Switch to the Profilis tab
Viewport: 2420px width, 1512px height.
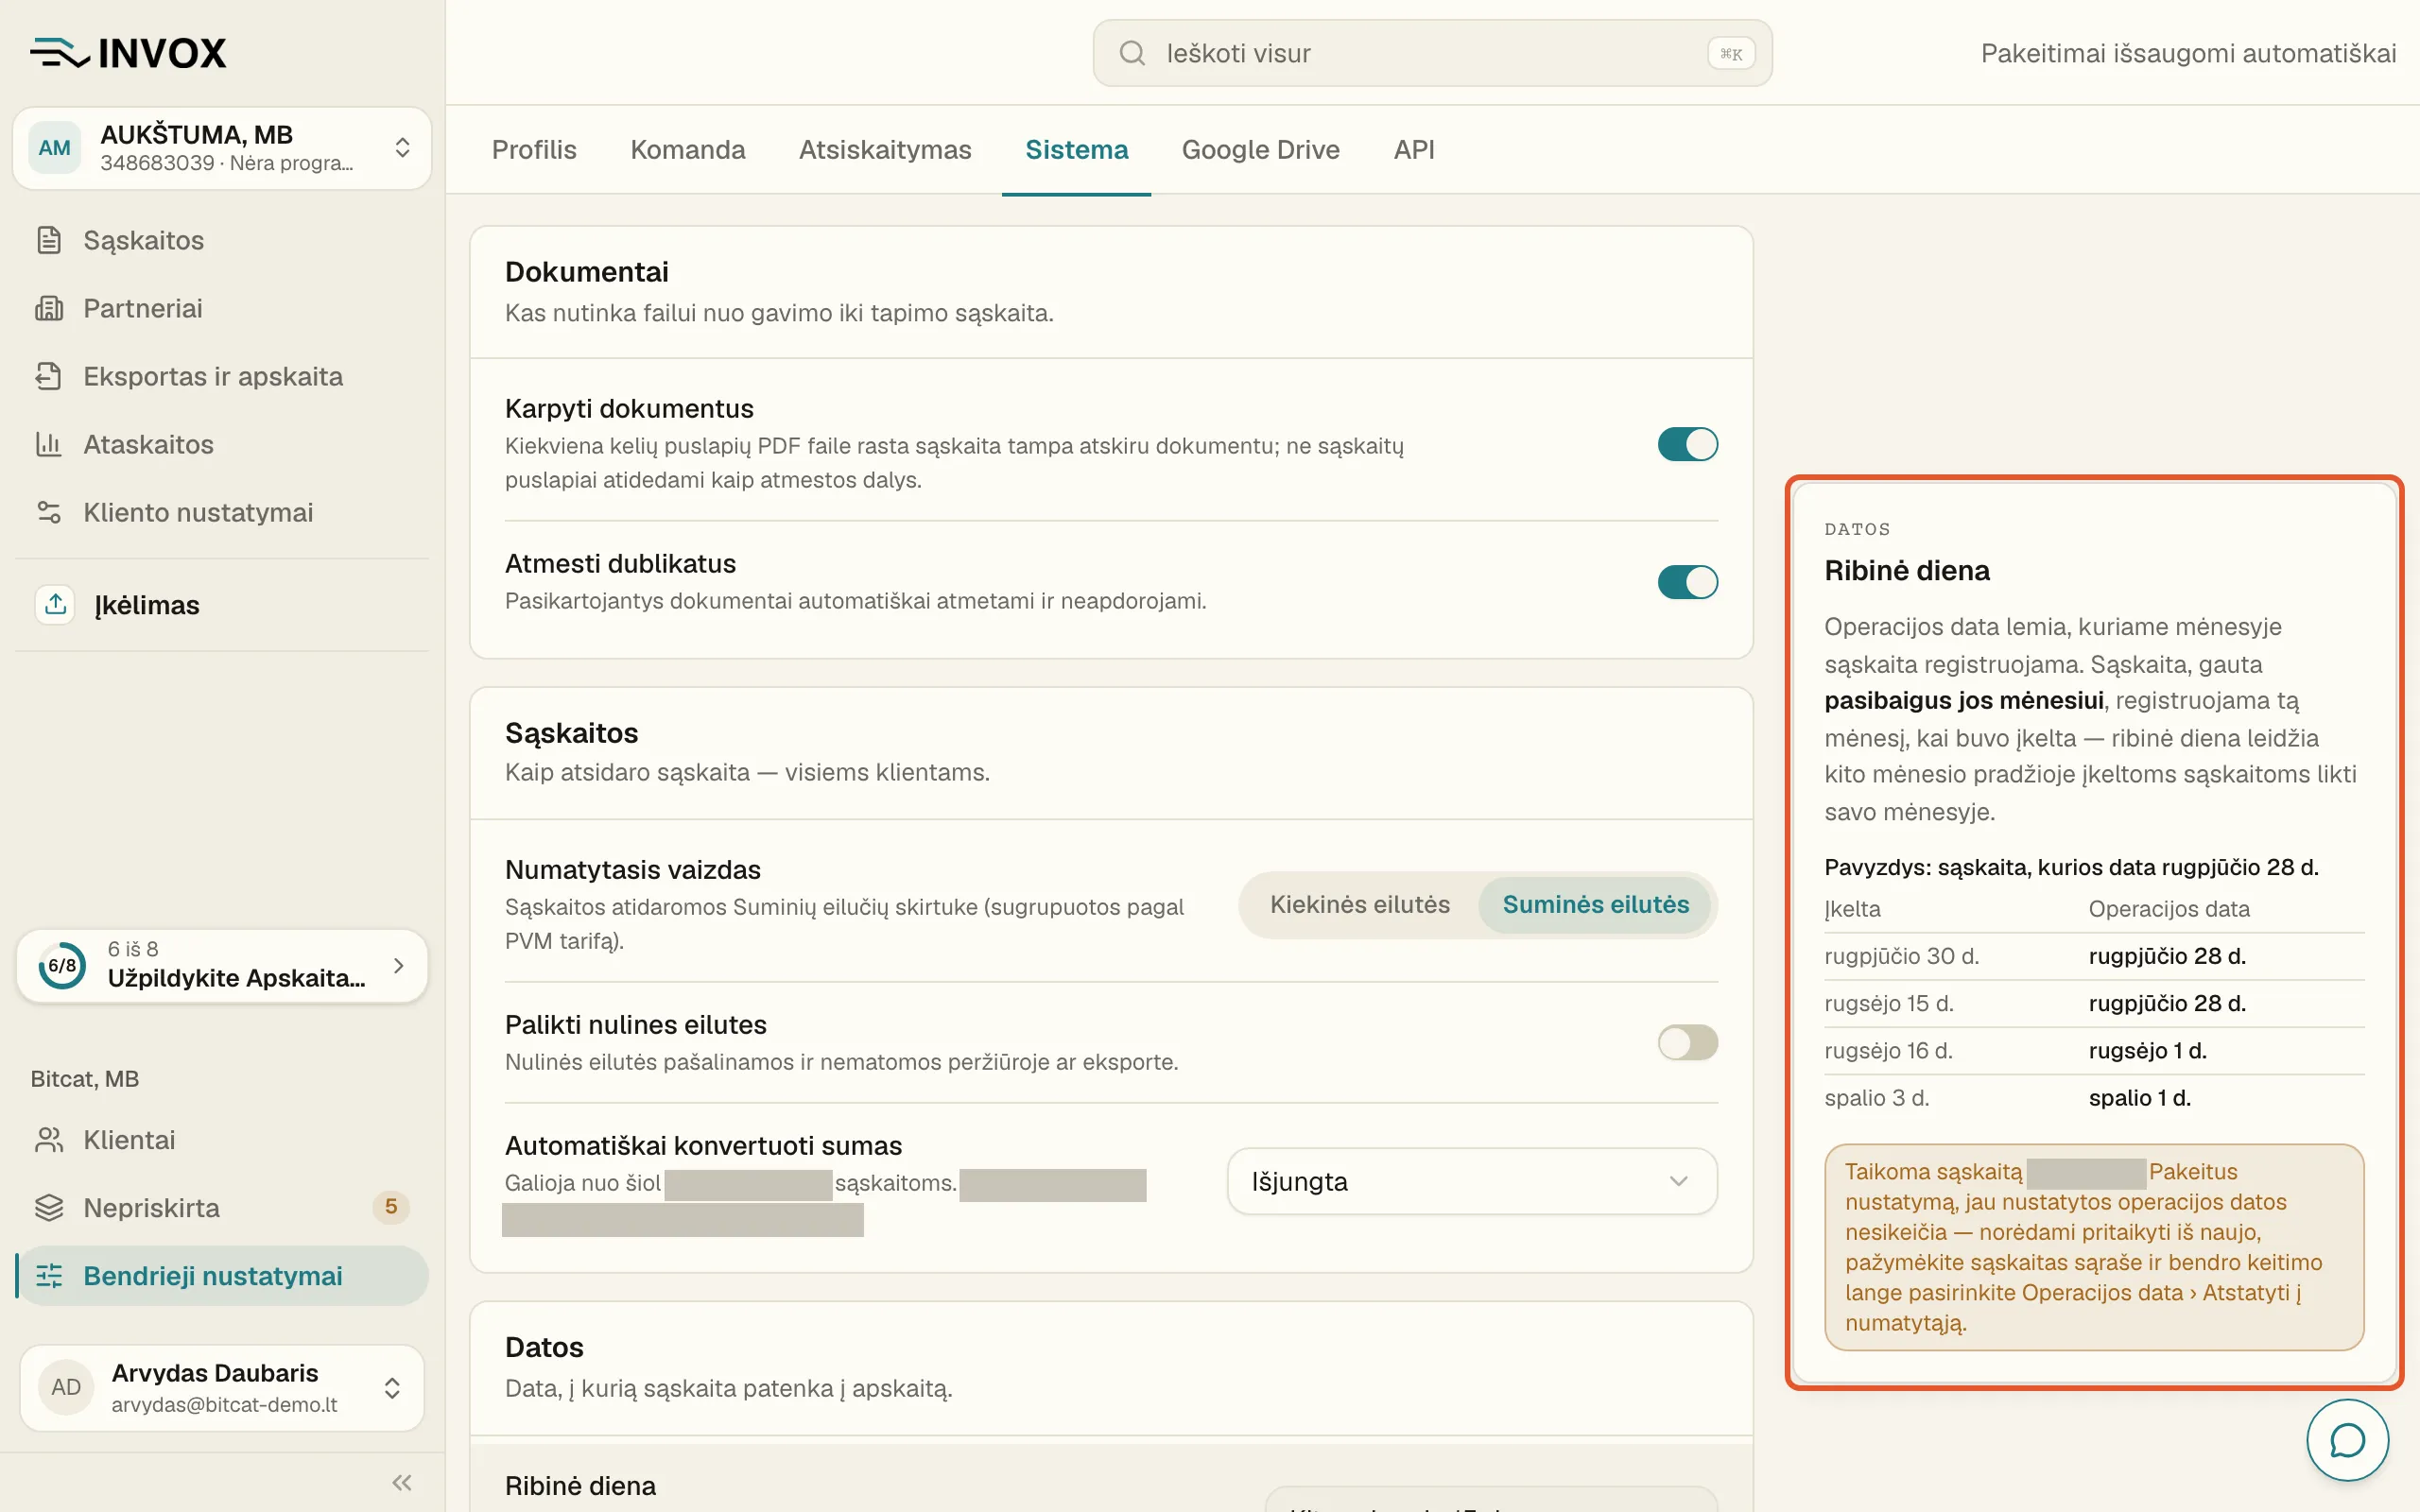point(534,150)
